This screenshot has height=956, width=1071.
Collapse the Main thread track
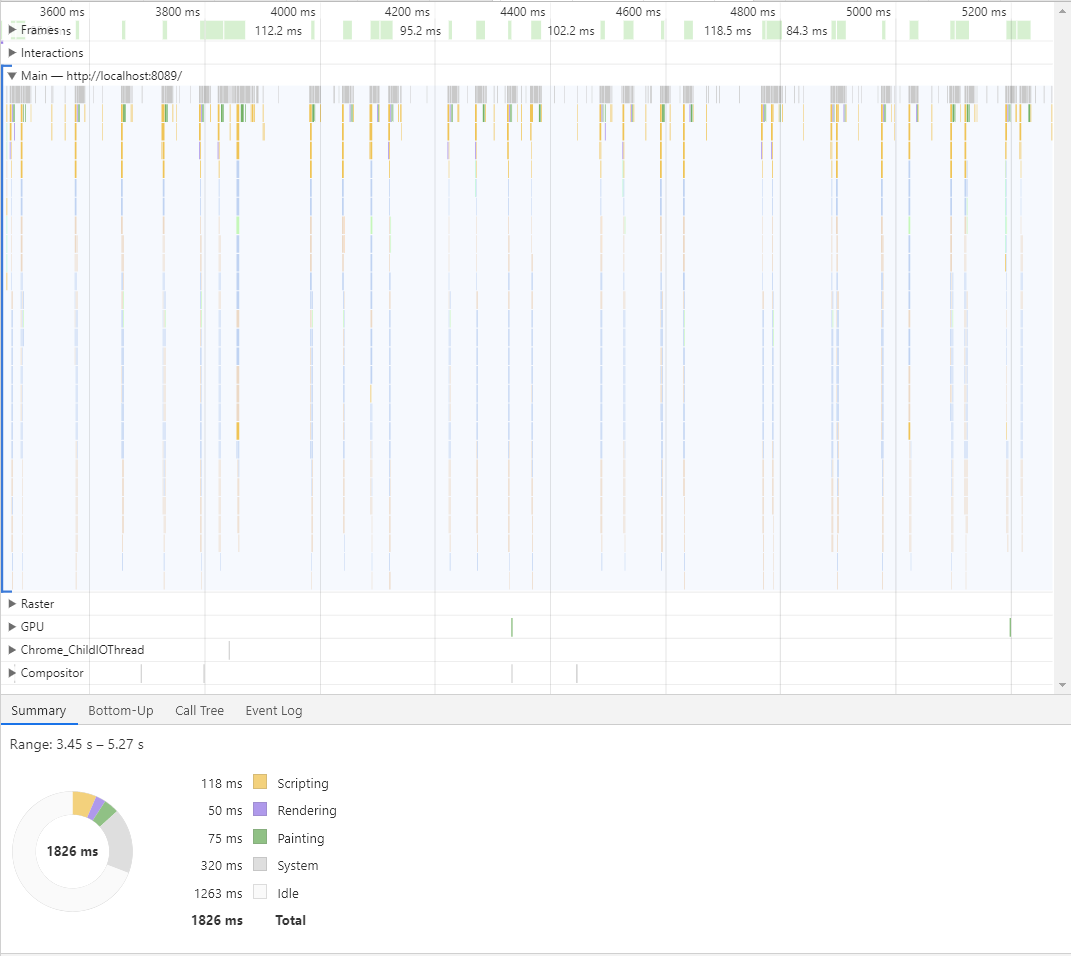coord(12,76)
